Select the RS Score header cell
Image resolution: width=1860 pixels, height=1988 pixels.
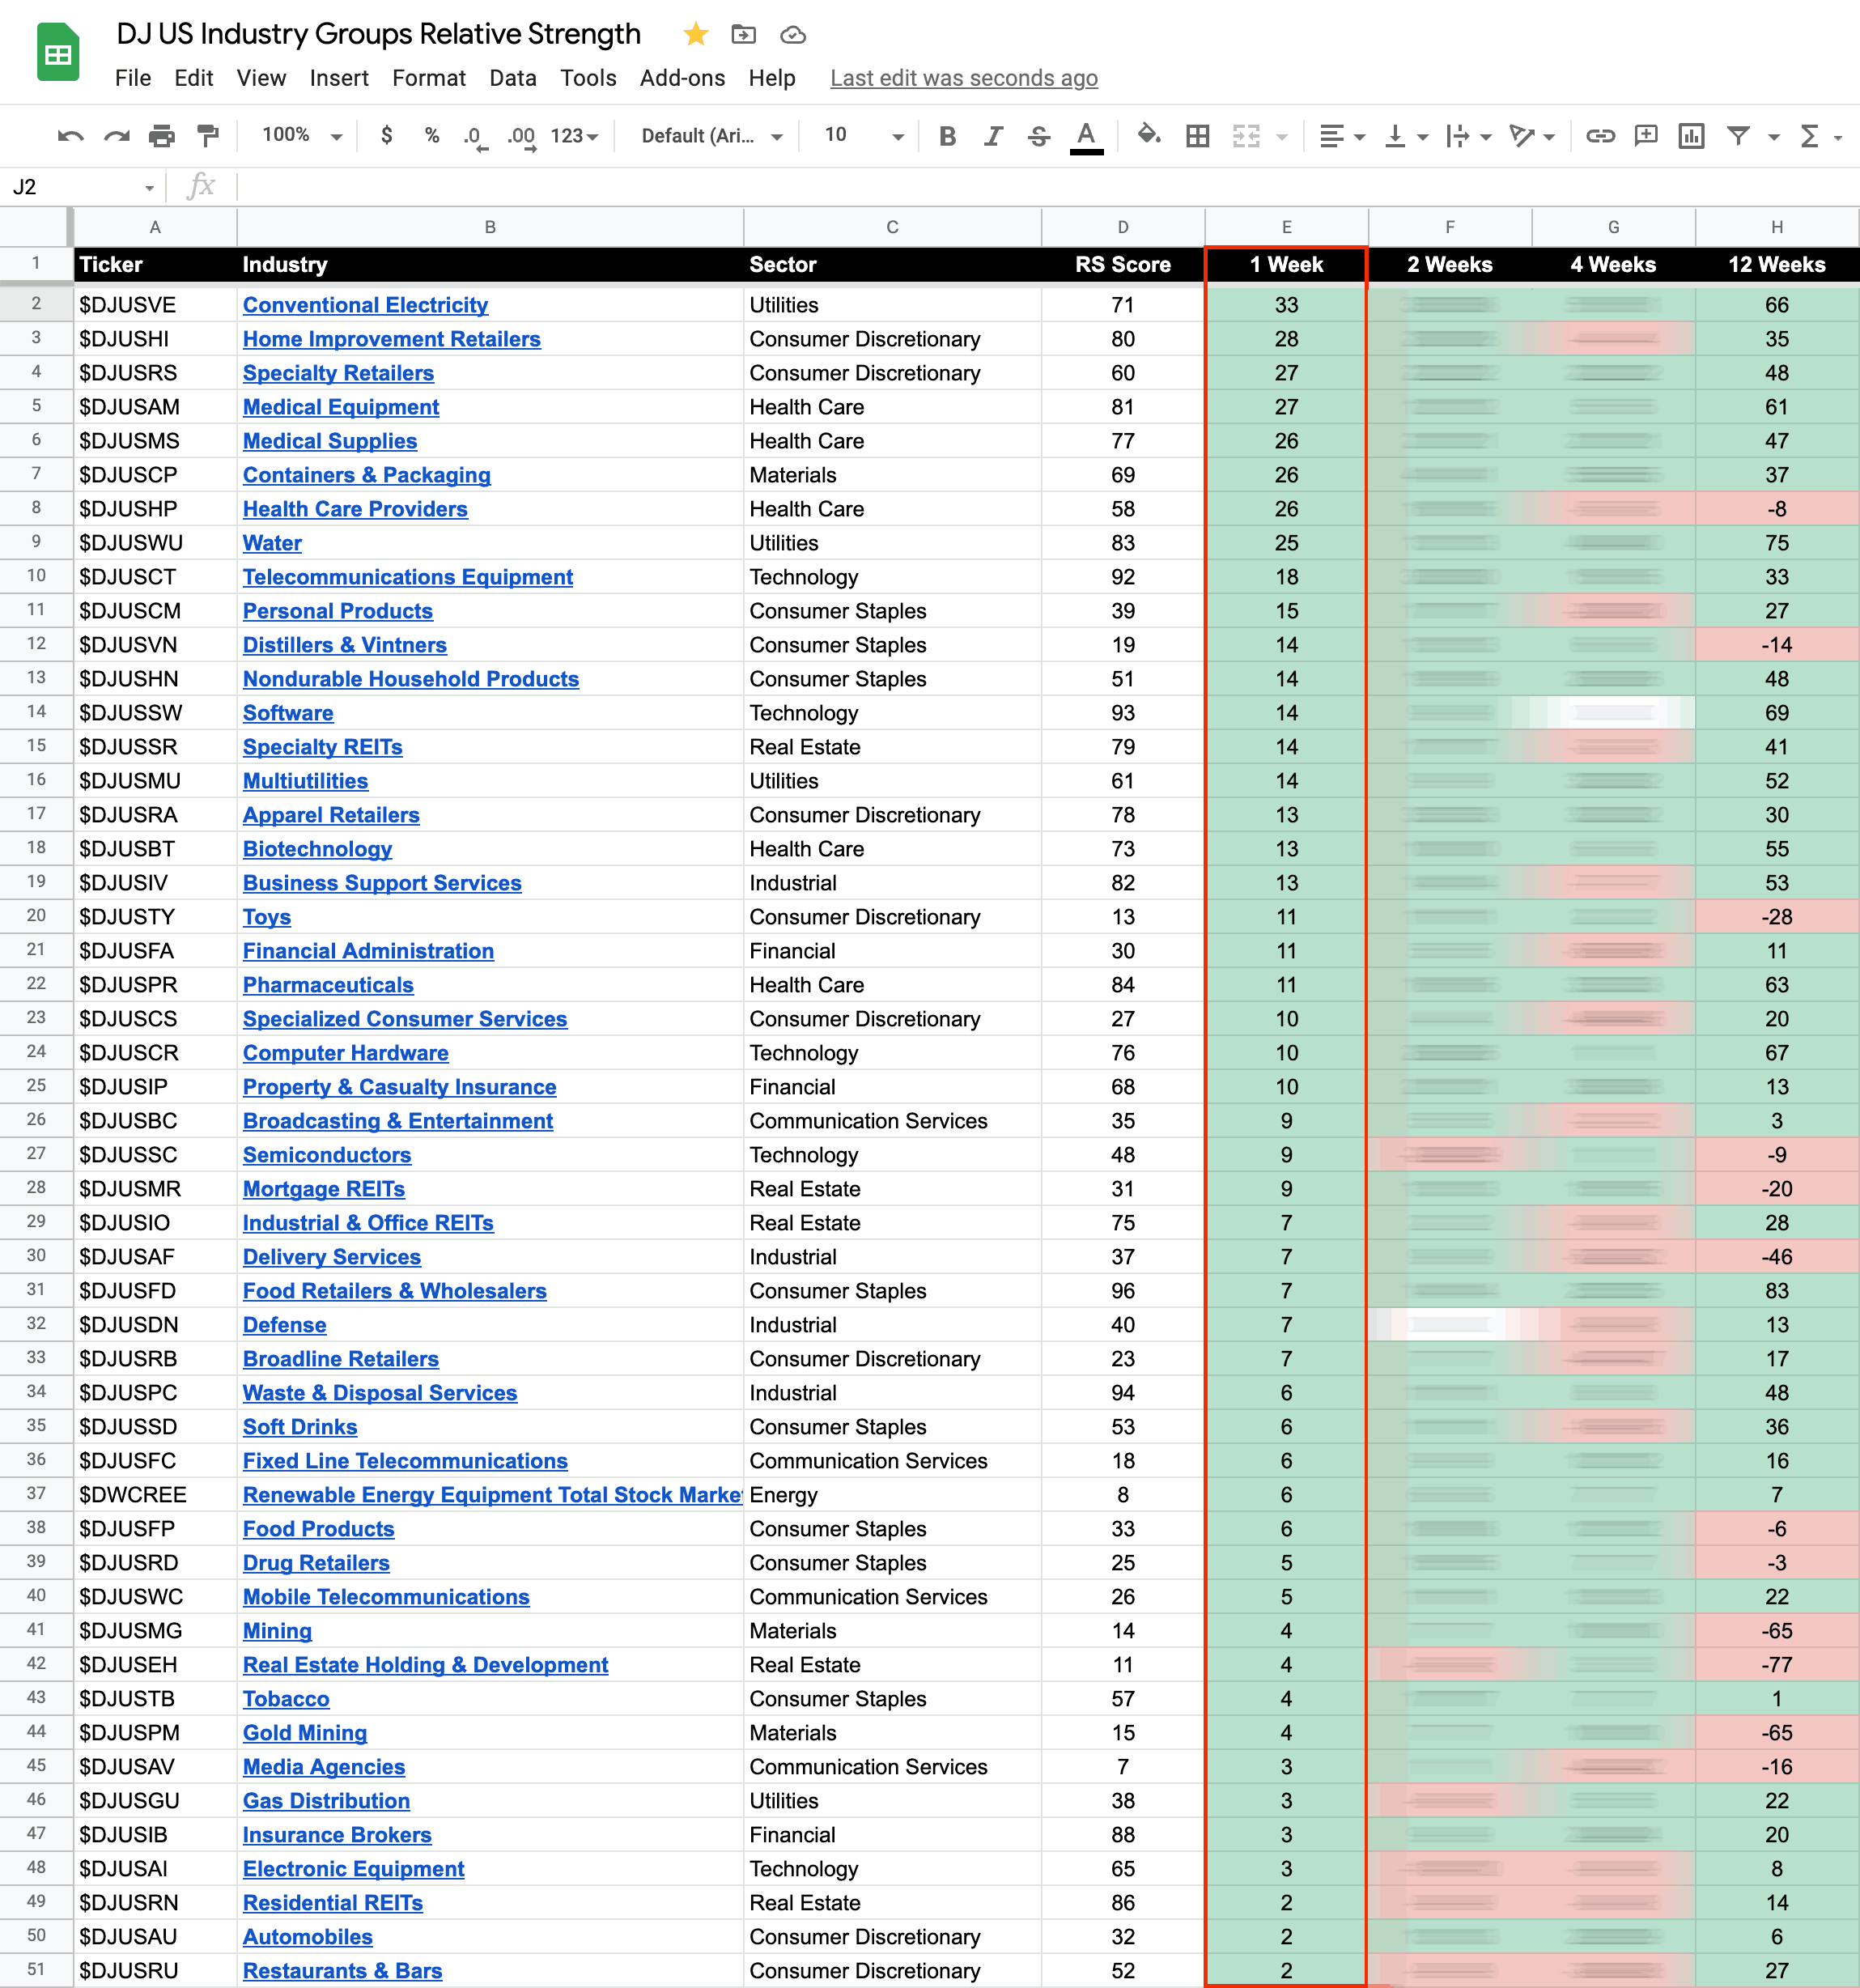coord(1123,265)
